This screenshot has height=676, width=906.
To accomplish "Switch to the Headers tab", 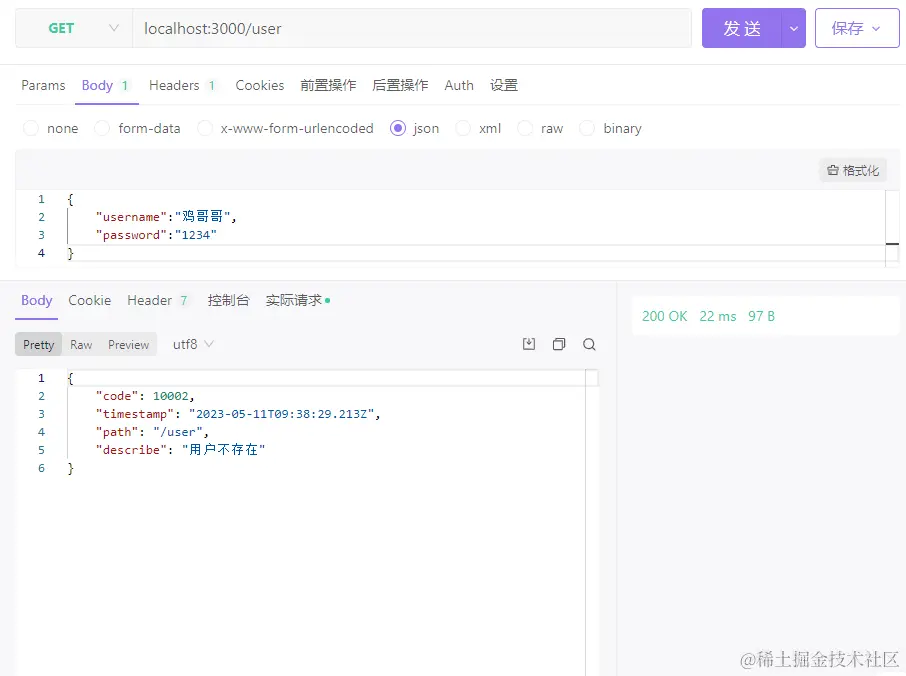I will (173, 86).
